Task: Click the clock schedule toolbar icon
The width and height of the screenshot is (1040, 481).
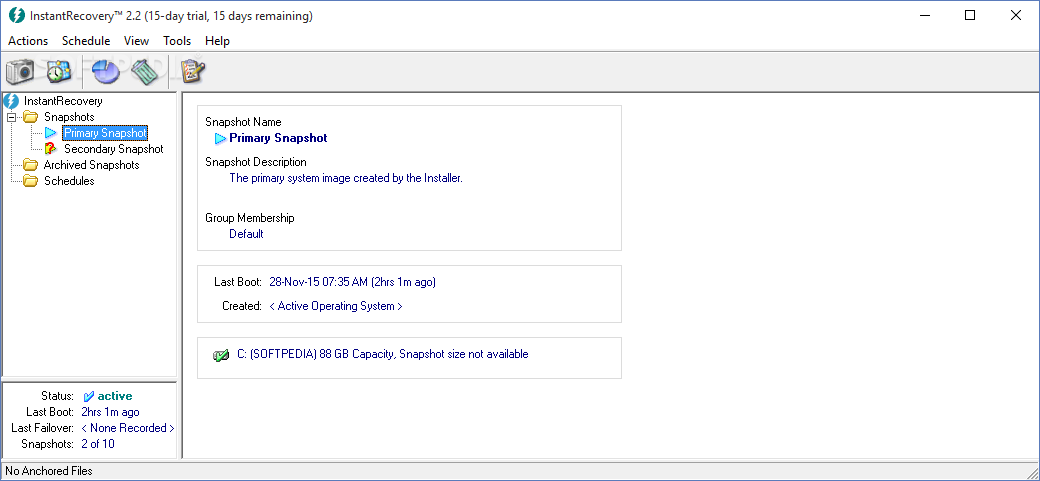Action: click(59, 71)
